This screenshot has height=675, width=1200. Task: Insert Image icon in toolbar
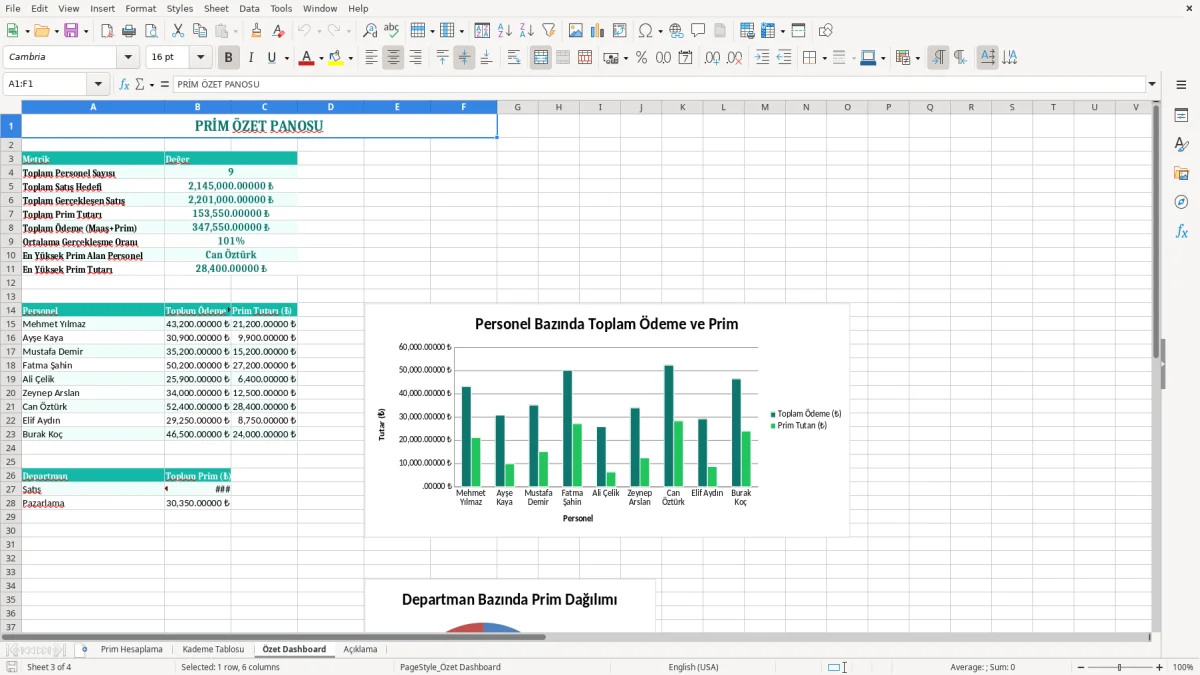(x=576, y=31)
